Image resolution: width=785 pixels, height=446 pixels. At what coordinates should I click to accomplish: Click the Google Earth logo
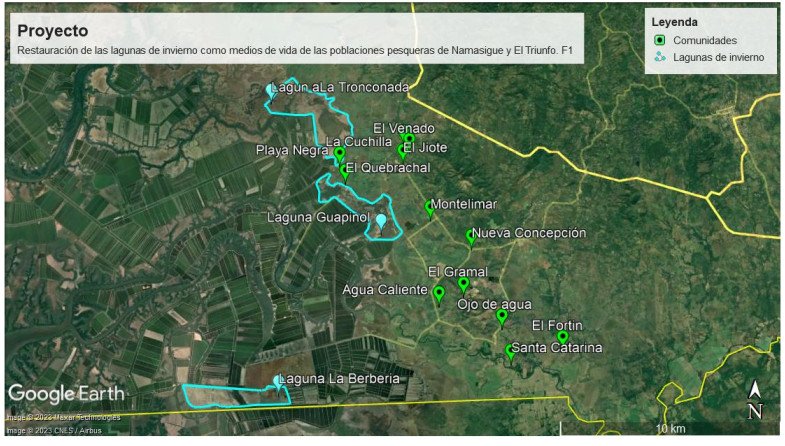point(66,393)
